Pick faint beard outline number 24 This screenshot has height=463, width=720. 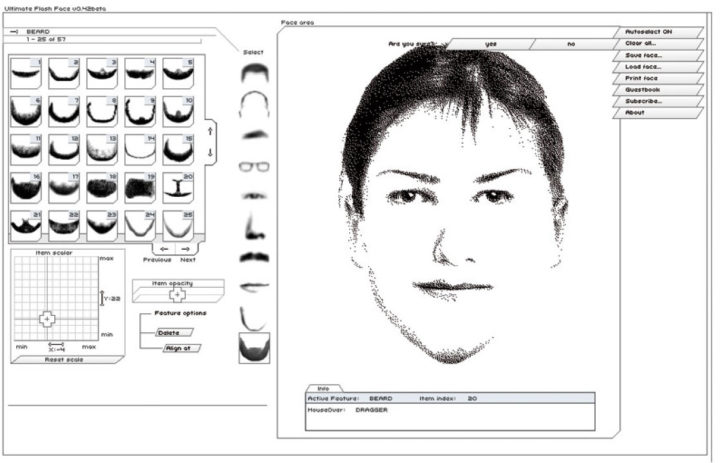140,226
